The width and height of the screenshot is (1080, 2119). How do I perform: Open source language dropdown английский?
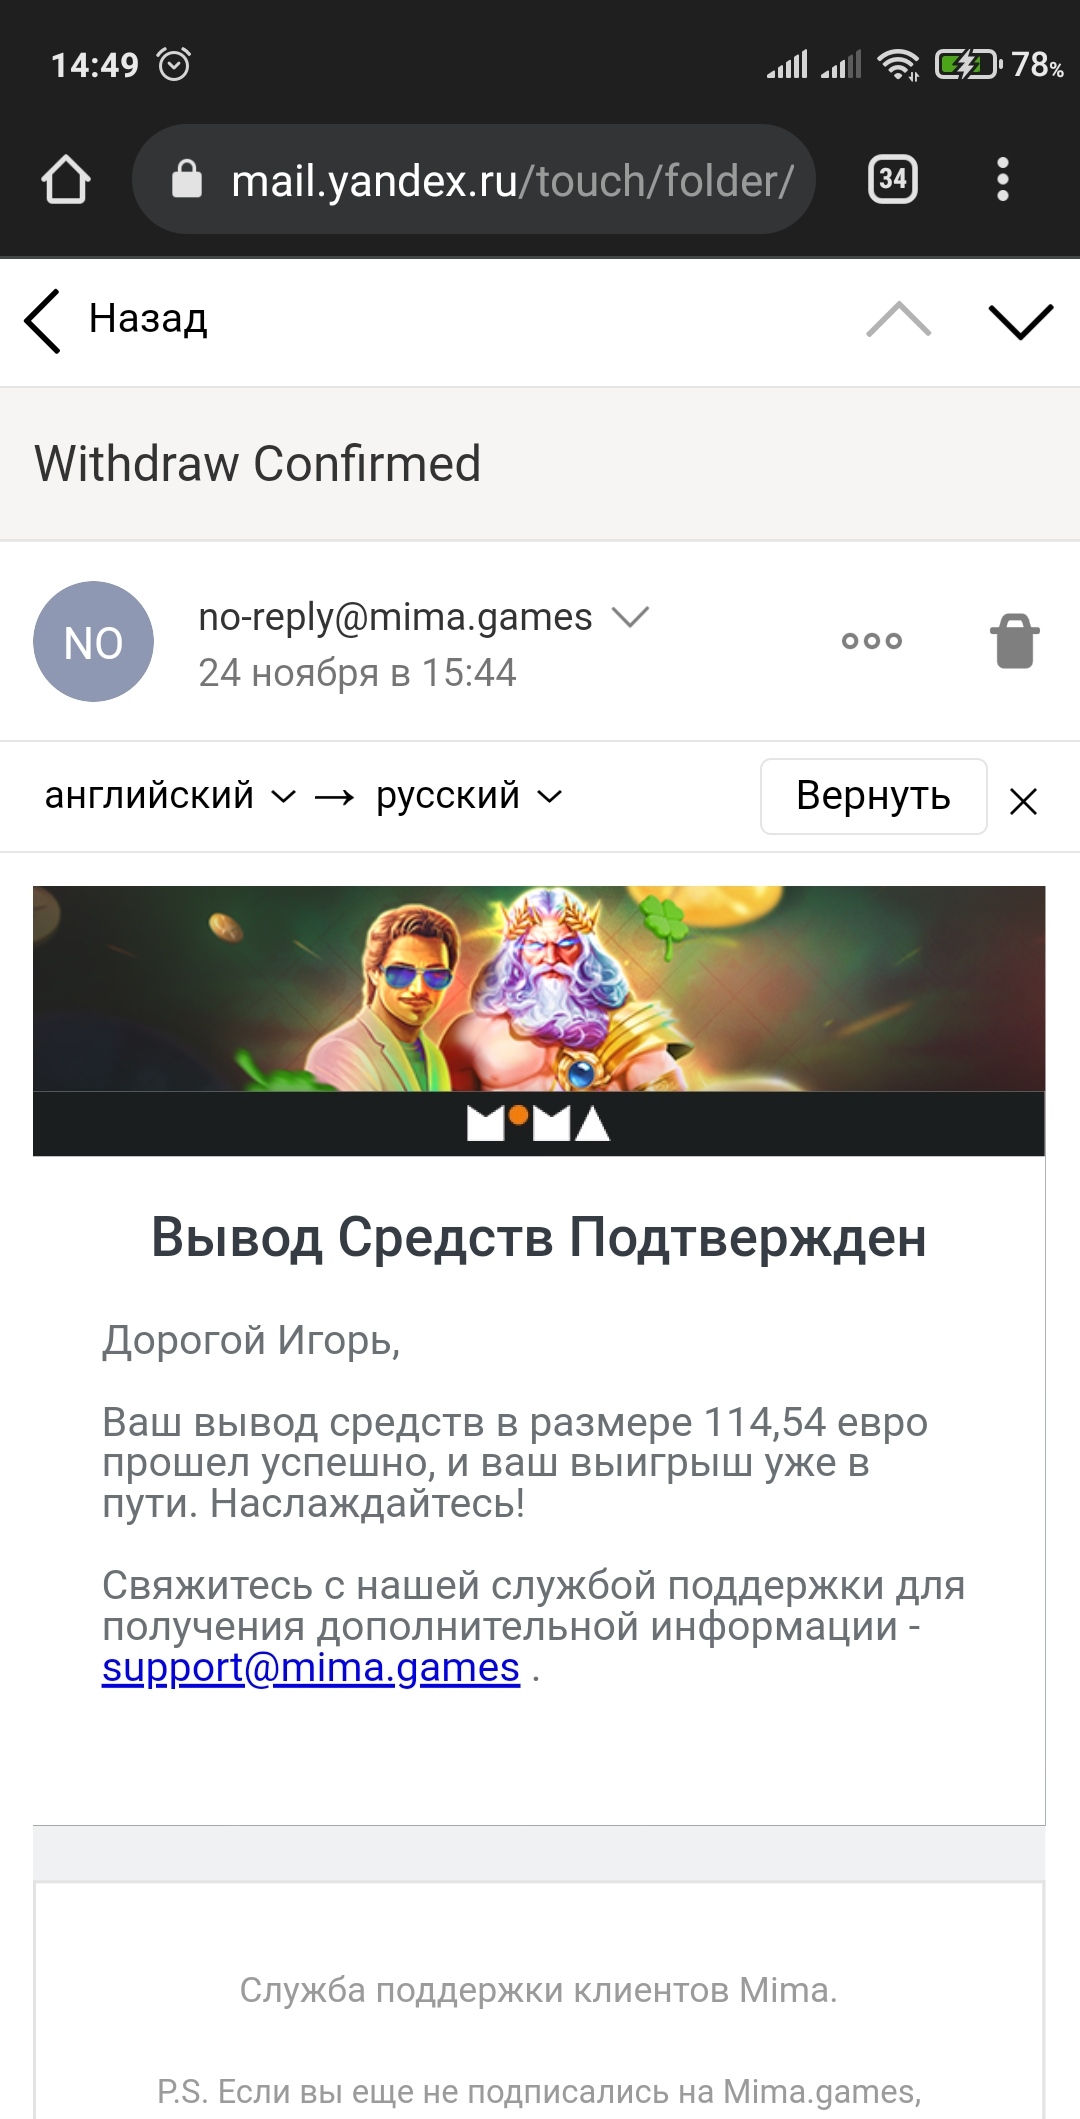click(170, 795)
